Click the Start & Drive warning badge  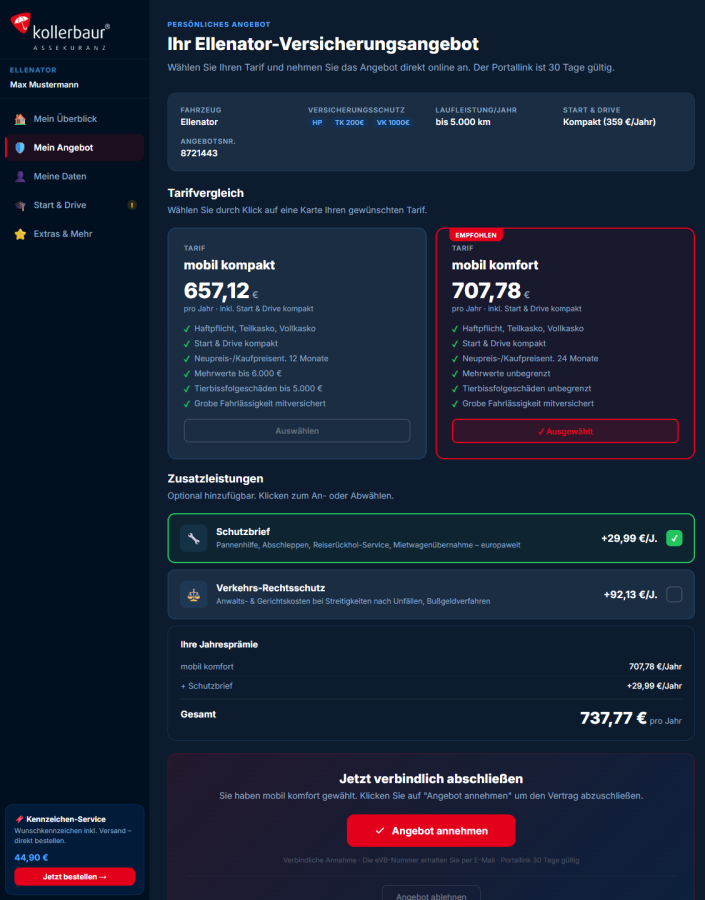(132, 205)
